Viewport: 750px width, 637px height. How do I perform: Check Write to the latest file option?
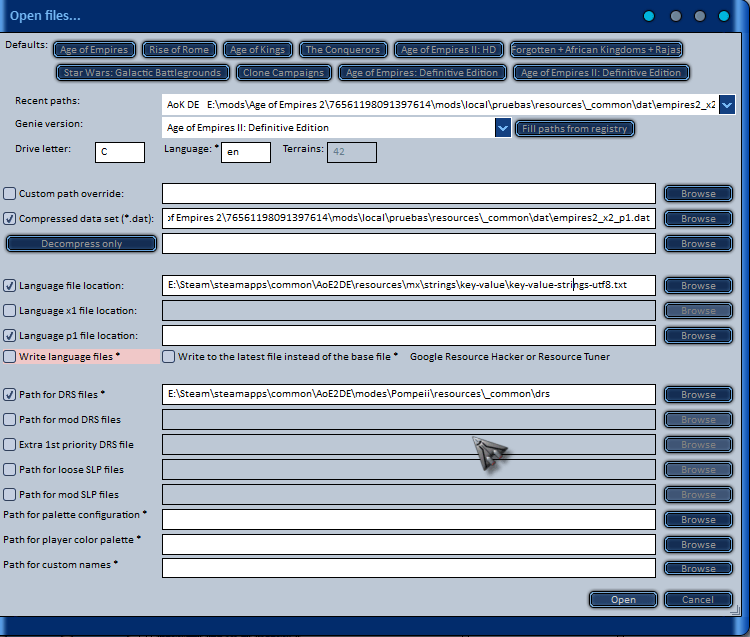(x=168, y=357)
